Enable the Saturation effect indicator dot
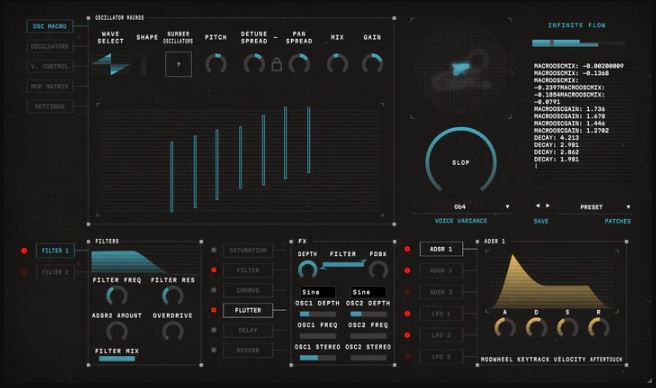656x388 pixels. click(214, 250)
